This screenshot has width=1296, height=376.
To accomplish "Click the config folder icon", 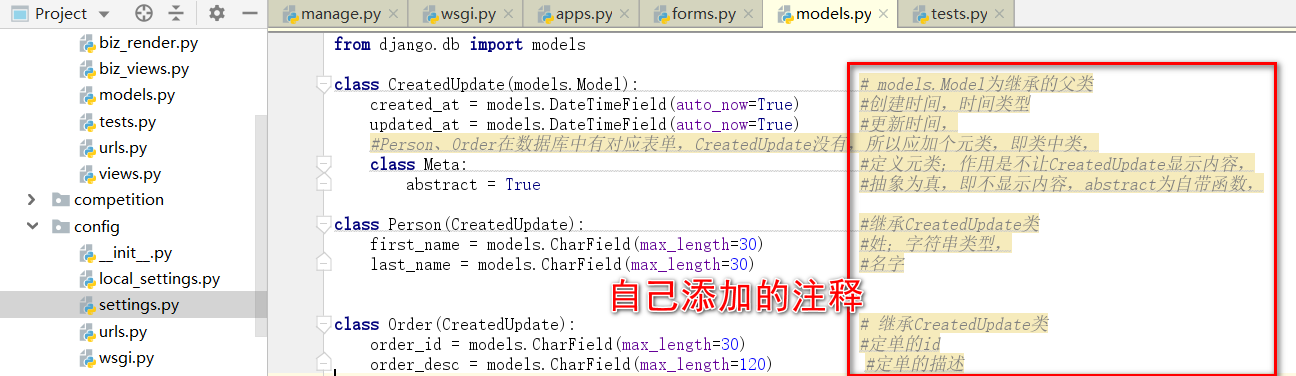I will pyautogui.click(x=60, y=226).
